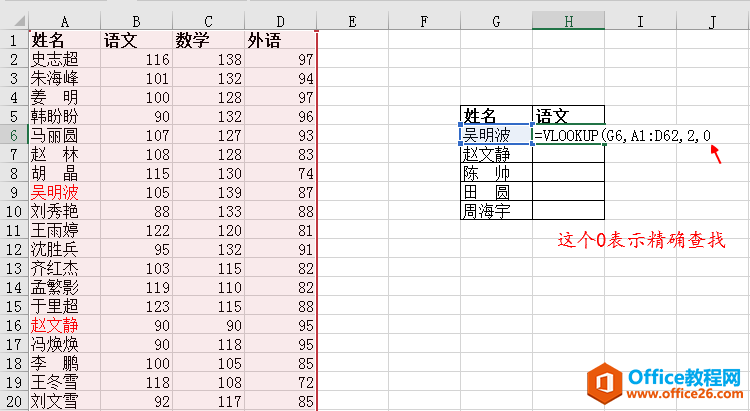750x411 pixels.
Task: Click the name cell 刘秀艳
Action: point(65,211)
